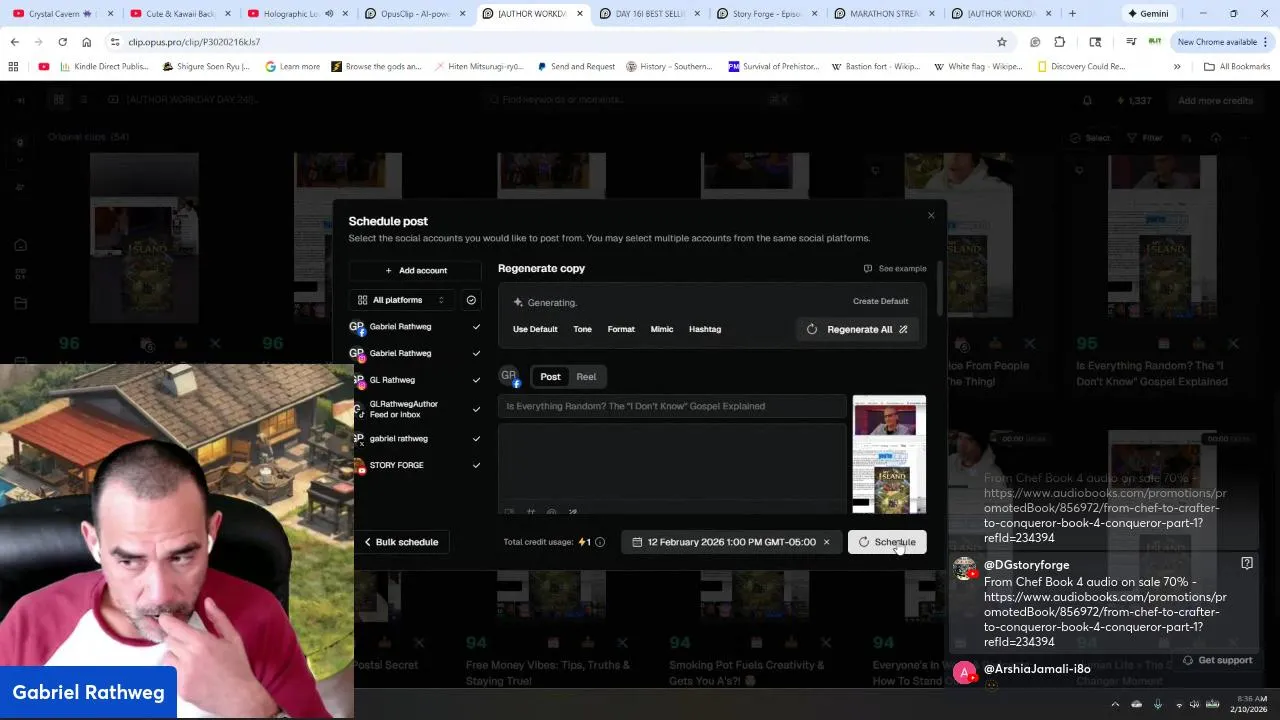Viewport: 1280px width, 720px height.
Task: Select the Mimic copy option
Action: coord(662,329)
